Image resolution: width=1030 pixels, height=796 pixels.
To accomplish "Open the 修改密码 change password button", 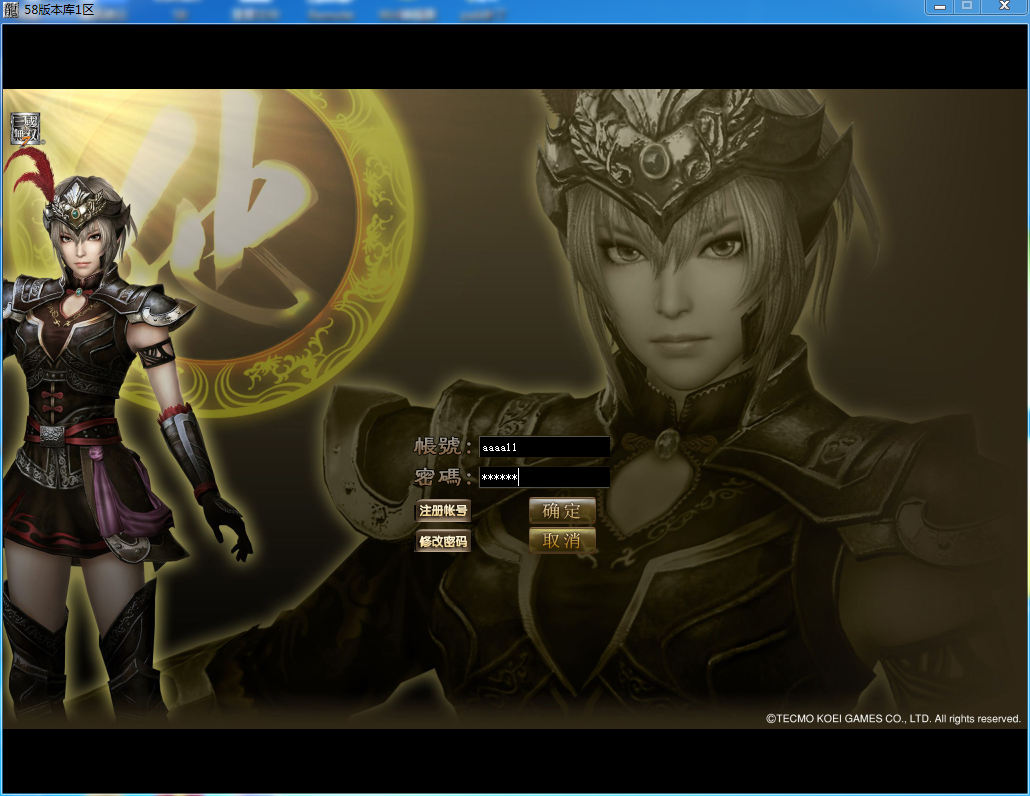I will (x=443, y=541).
